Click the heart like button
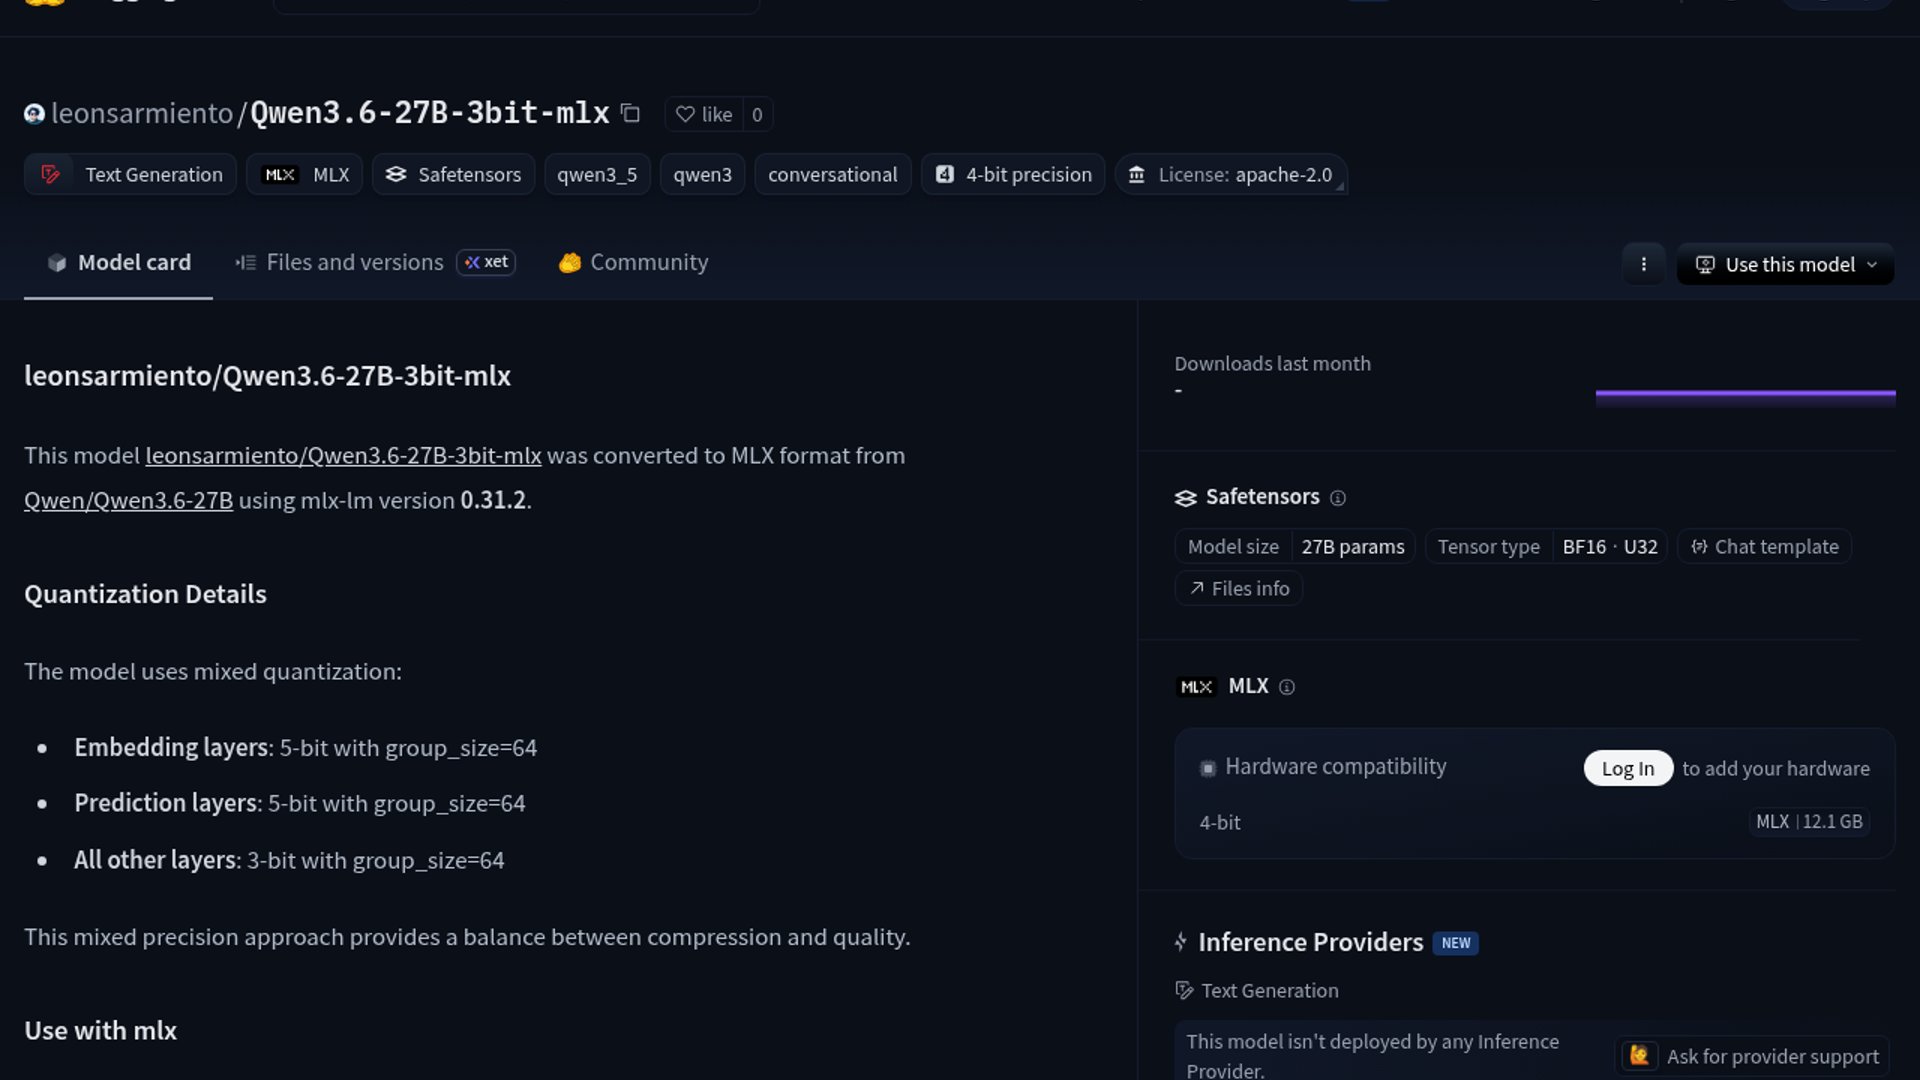Viewport: 1920px width, 1080px height. [704, 114]
